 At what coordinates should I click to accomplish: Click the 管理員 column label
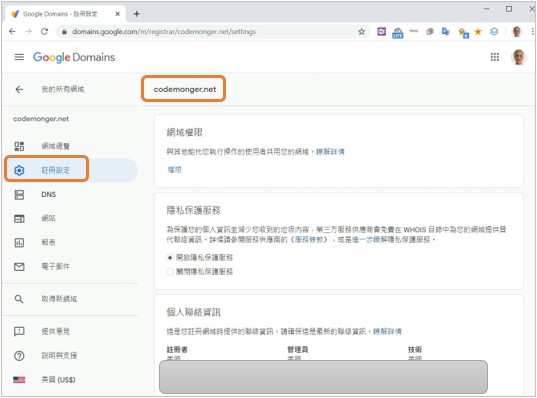click(x=298, y=349)
